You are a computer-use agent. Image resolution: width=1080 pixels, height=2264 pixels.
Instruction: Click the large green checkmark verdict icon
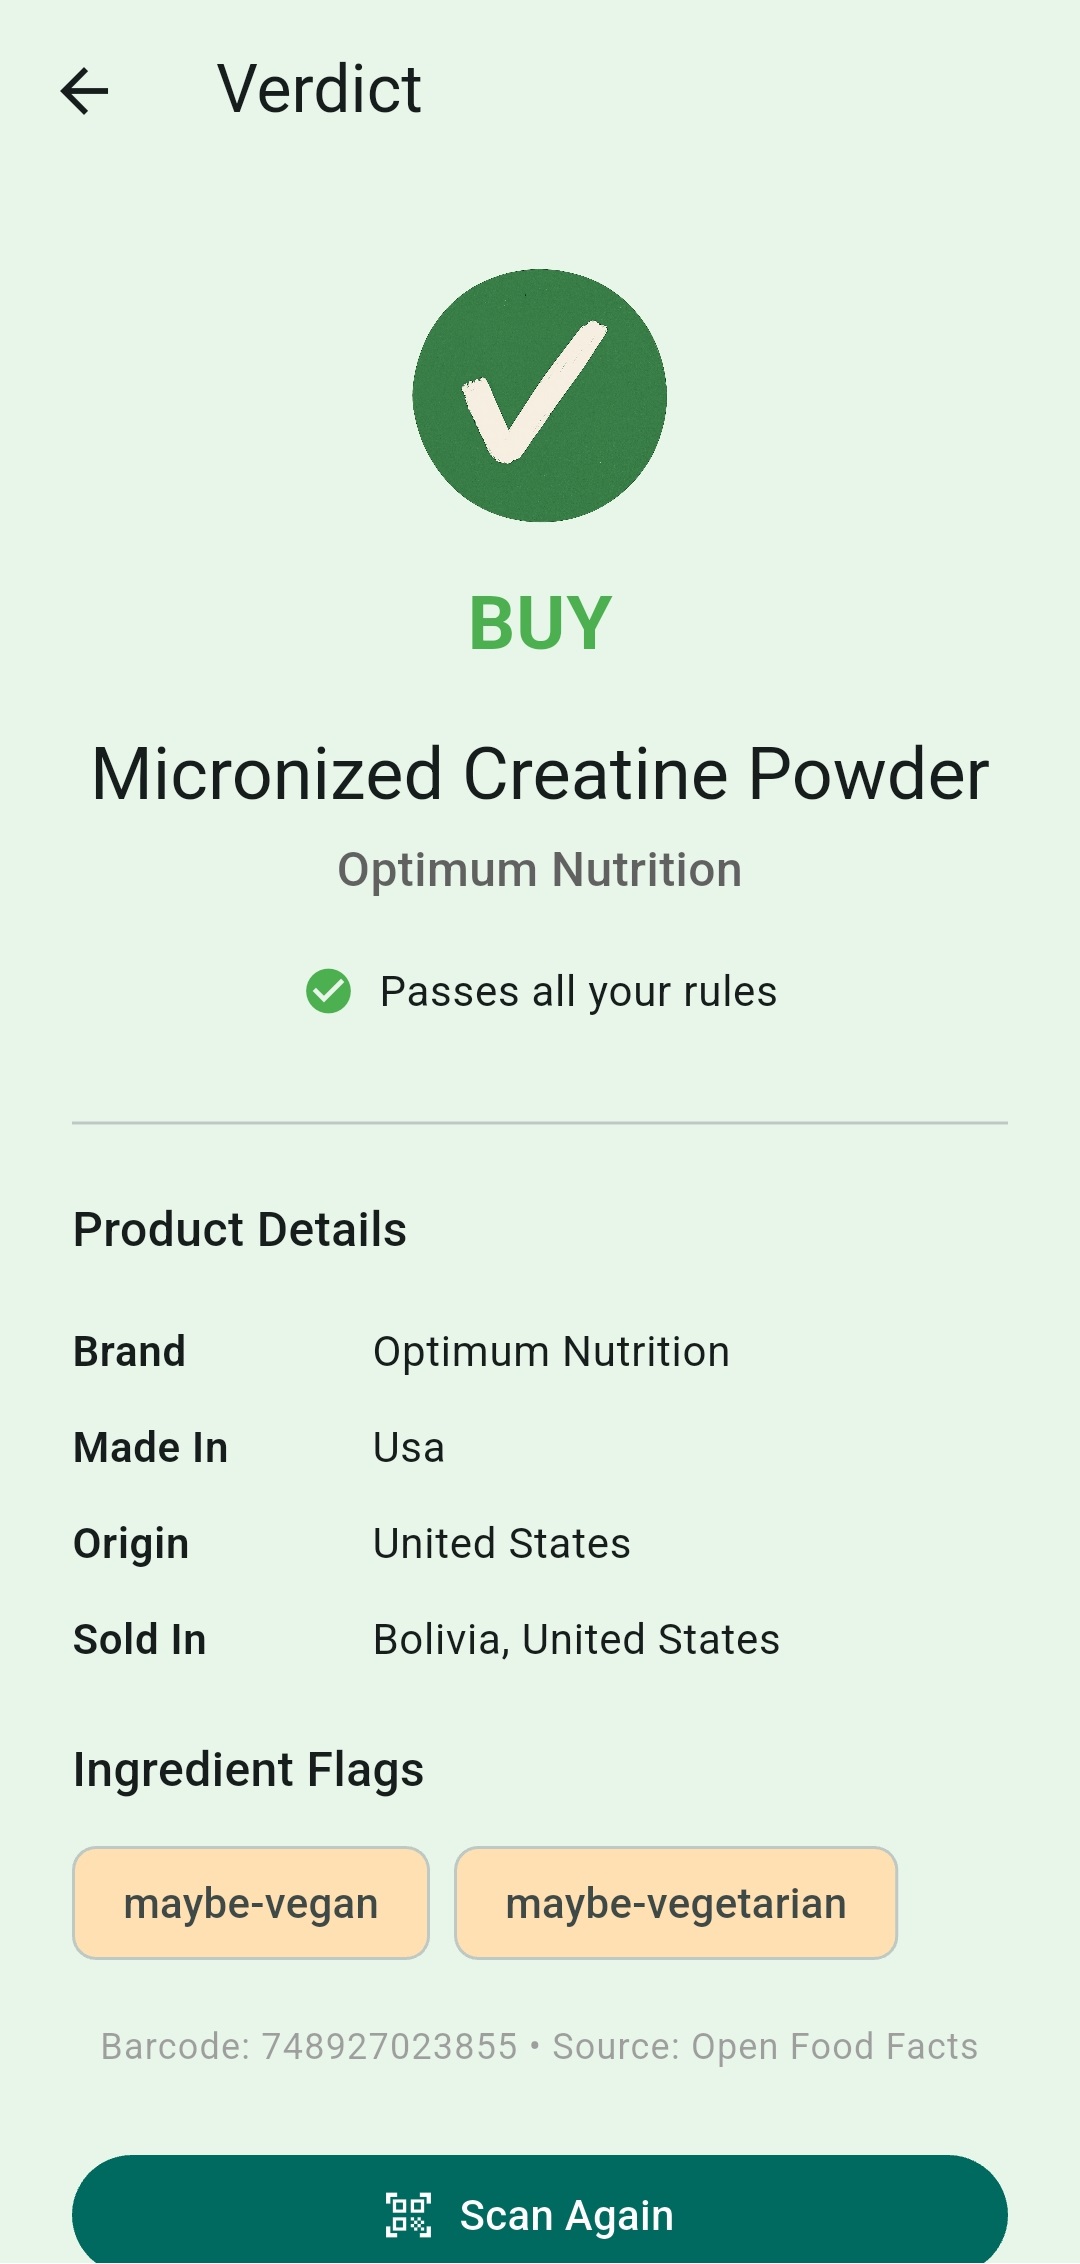[540, 396]
